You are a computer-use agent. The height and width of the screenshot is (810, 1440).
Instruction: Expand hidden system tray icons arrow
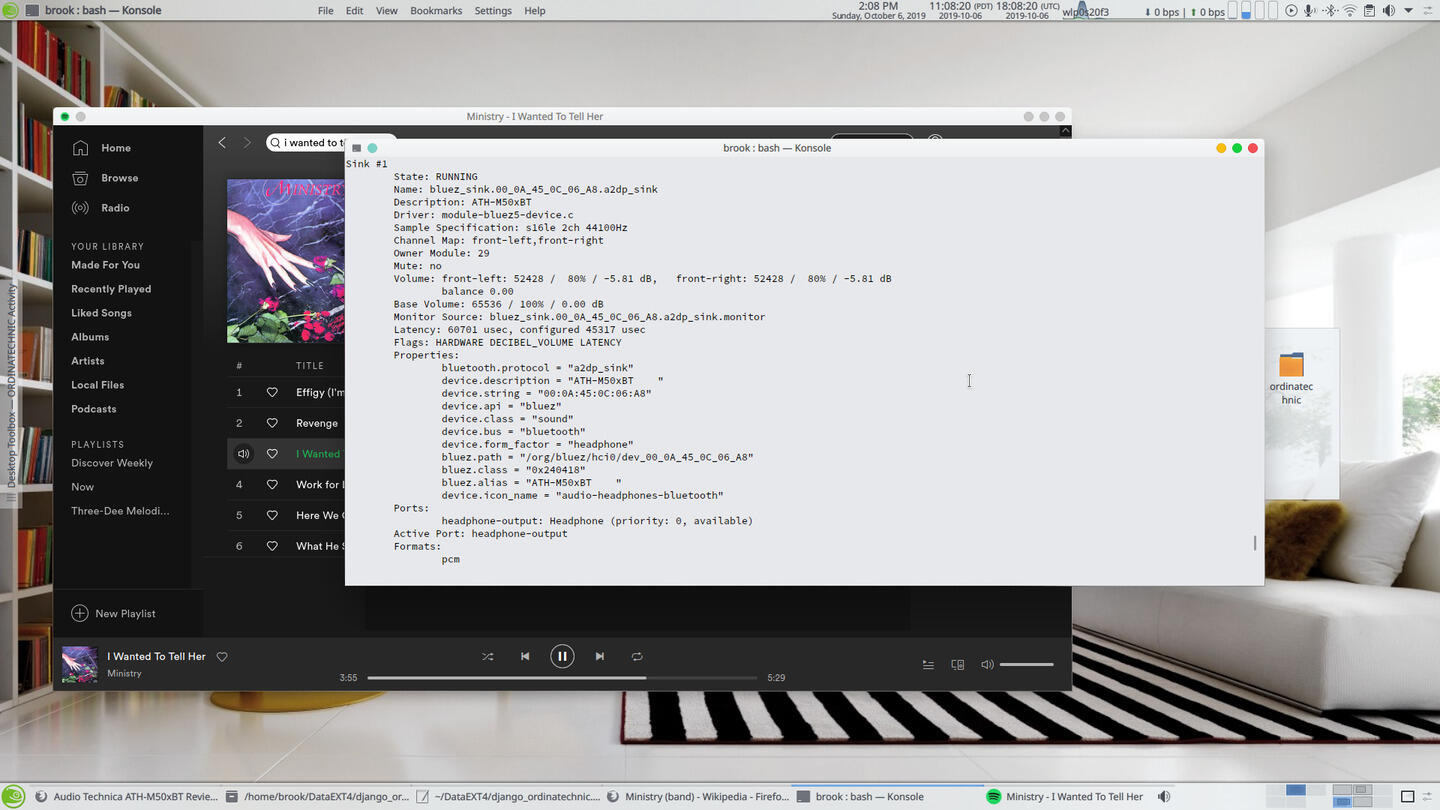[x=1409, y=11]
